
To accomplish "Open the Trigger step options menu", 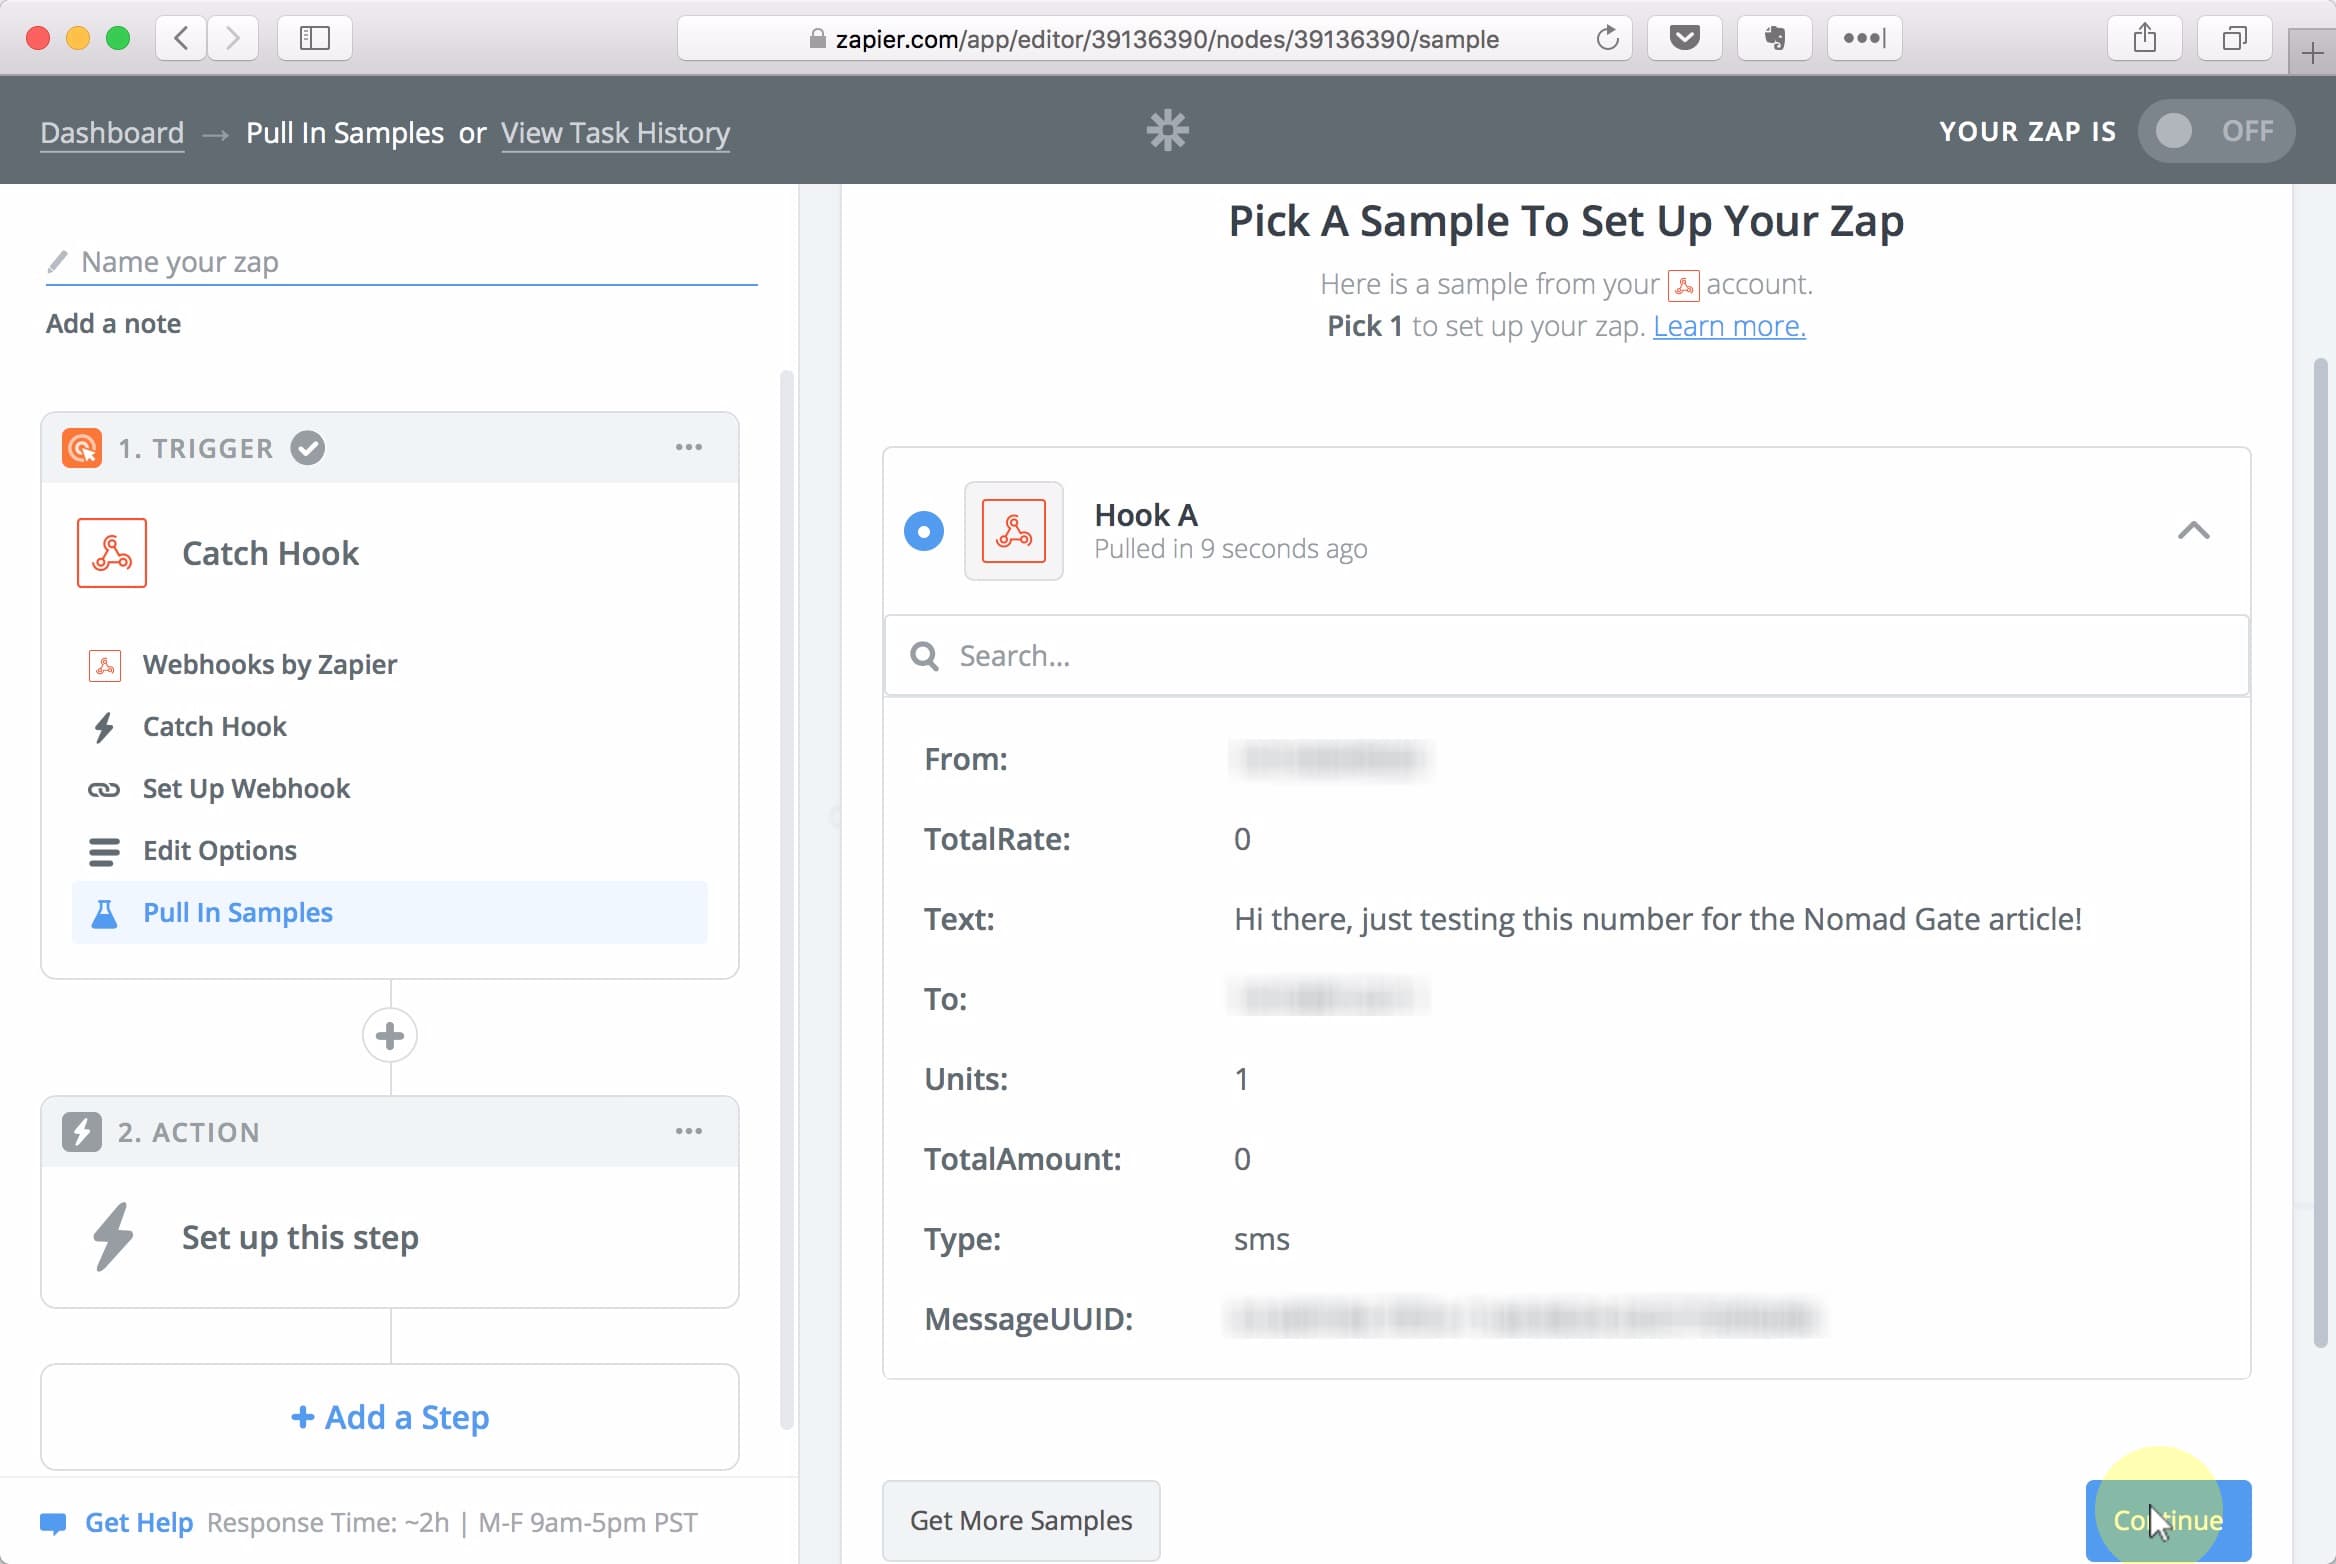I will [688, 447].
